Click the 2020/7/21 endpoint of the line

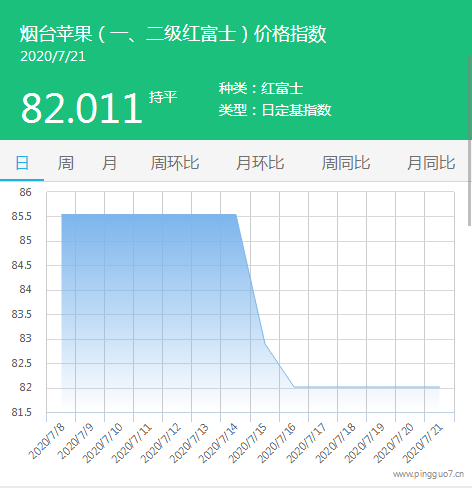[x=439, y=387]
